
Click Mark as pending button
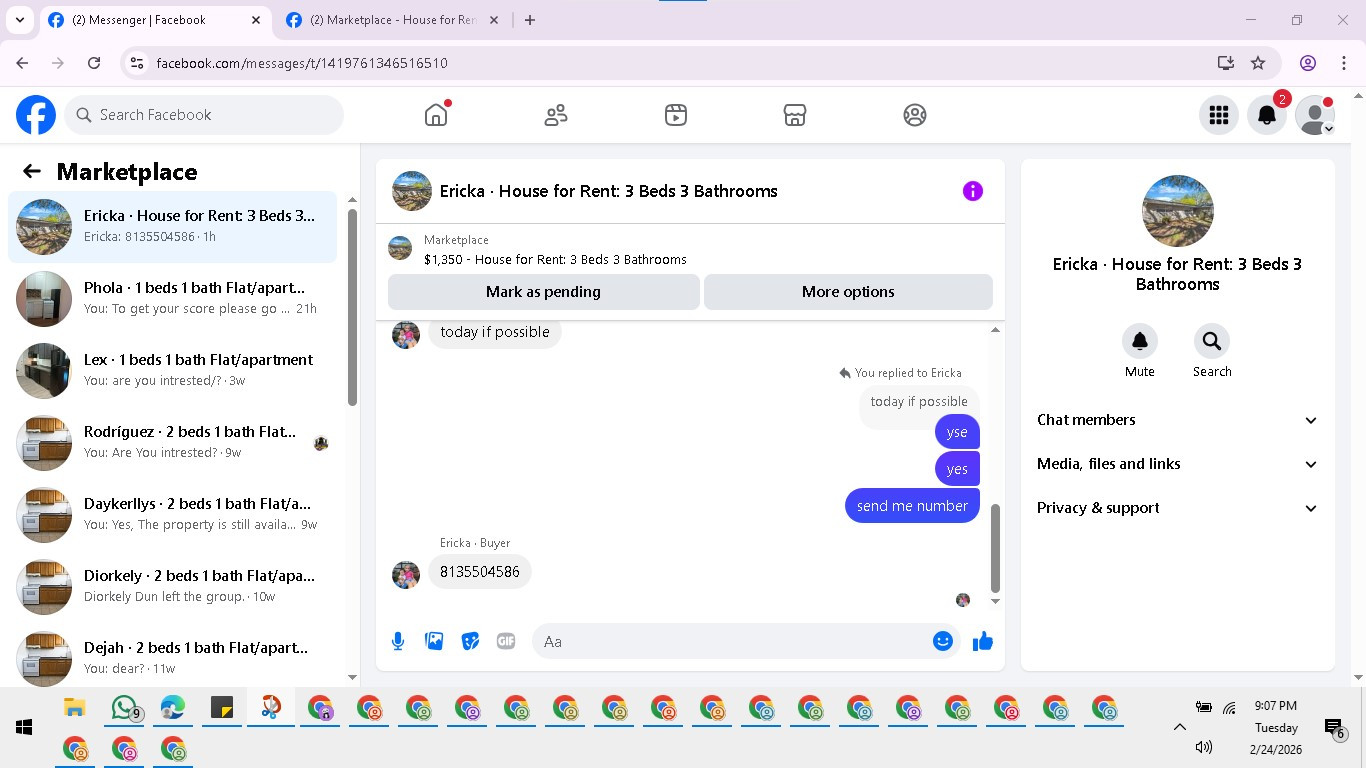tap(543, 292)
